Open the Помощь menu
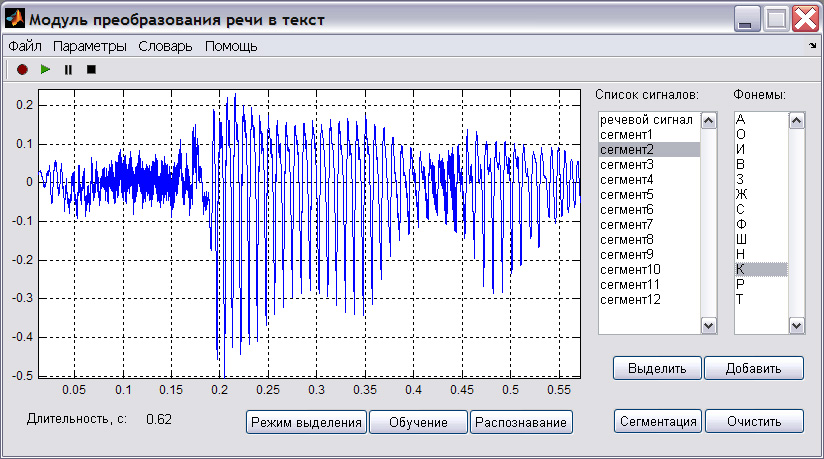Screen dimensions: 824x459 pos(231,46)
